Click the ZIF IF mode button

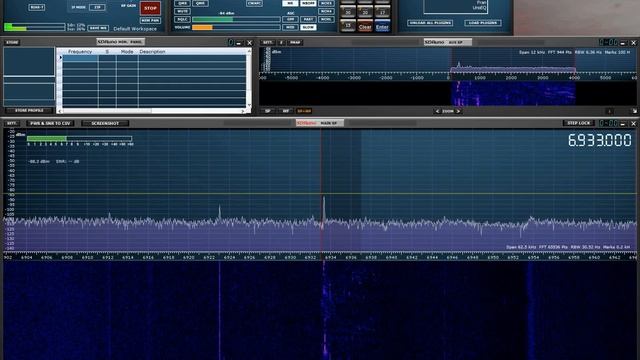[97, 7]
